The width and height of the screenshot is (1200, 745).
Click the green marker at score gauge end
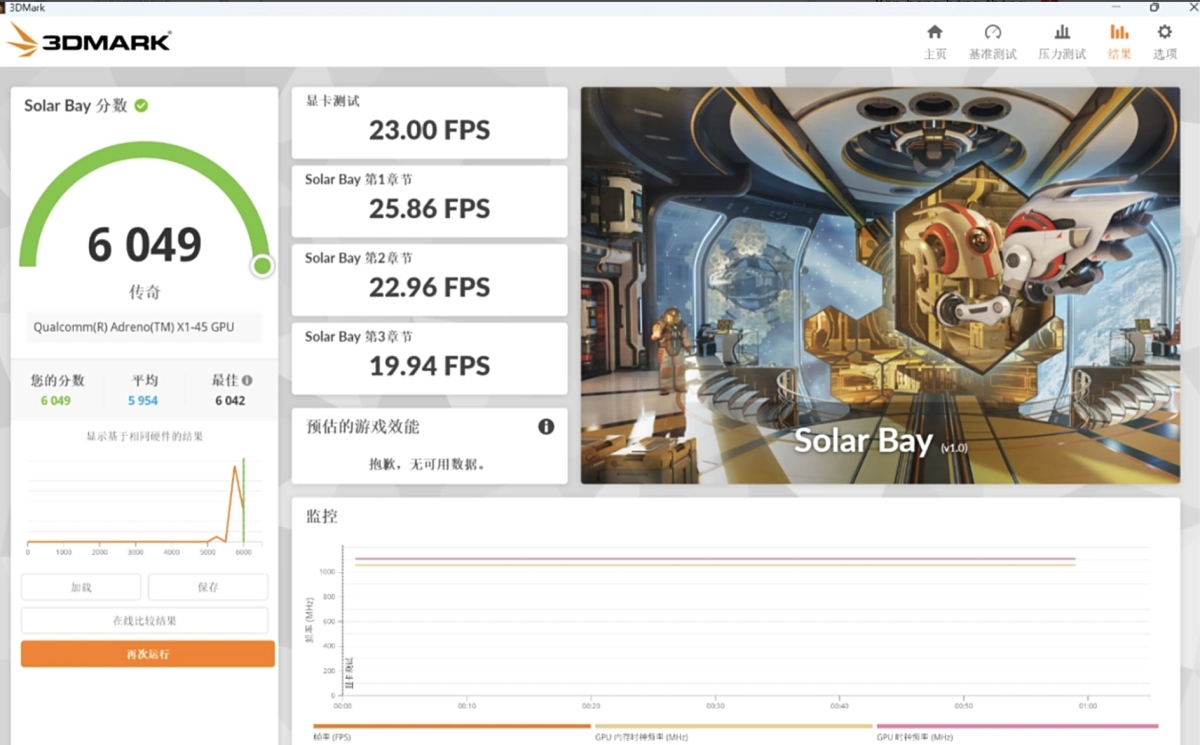pos(262,265)
